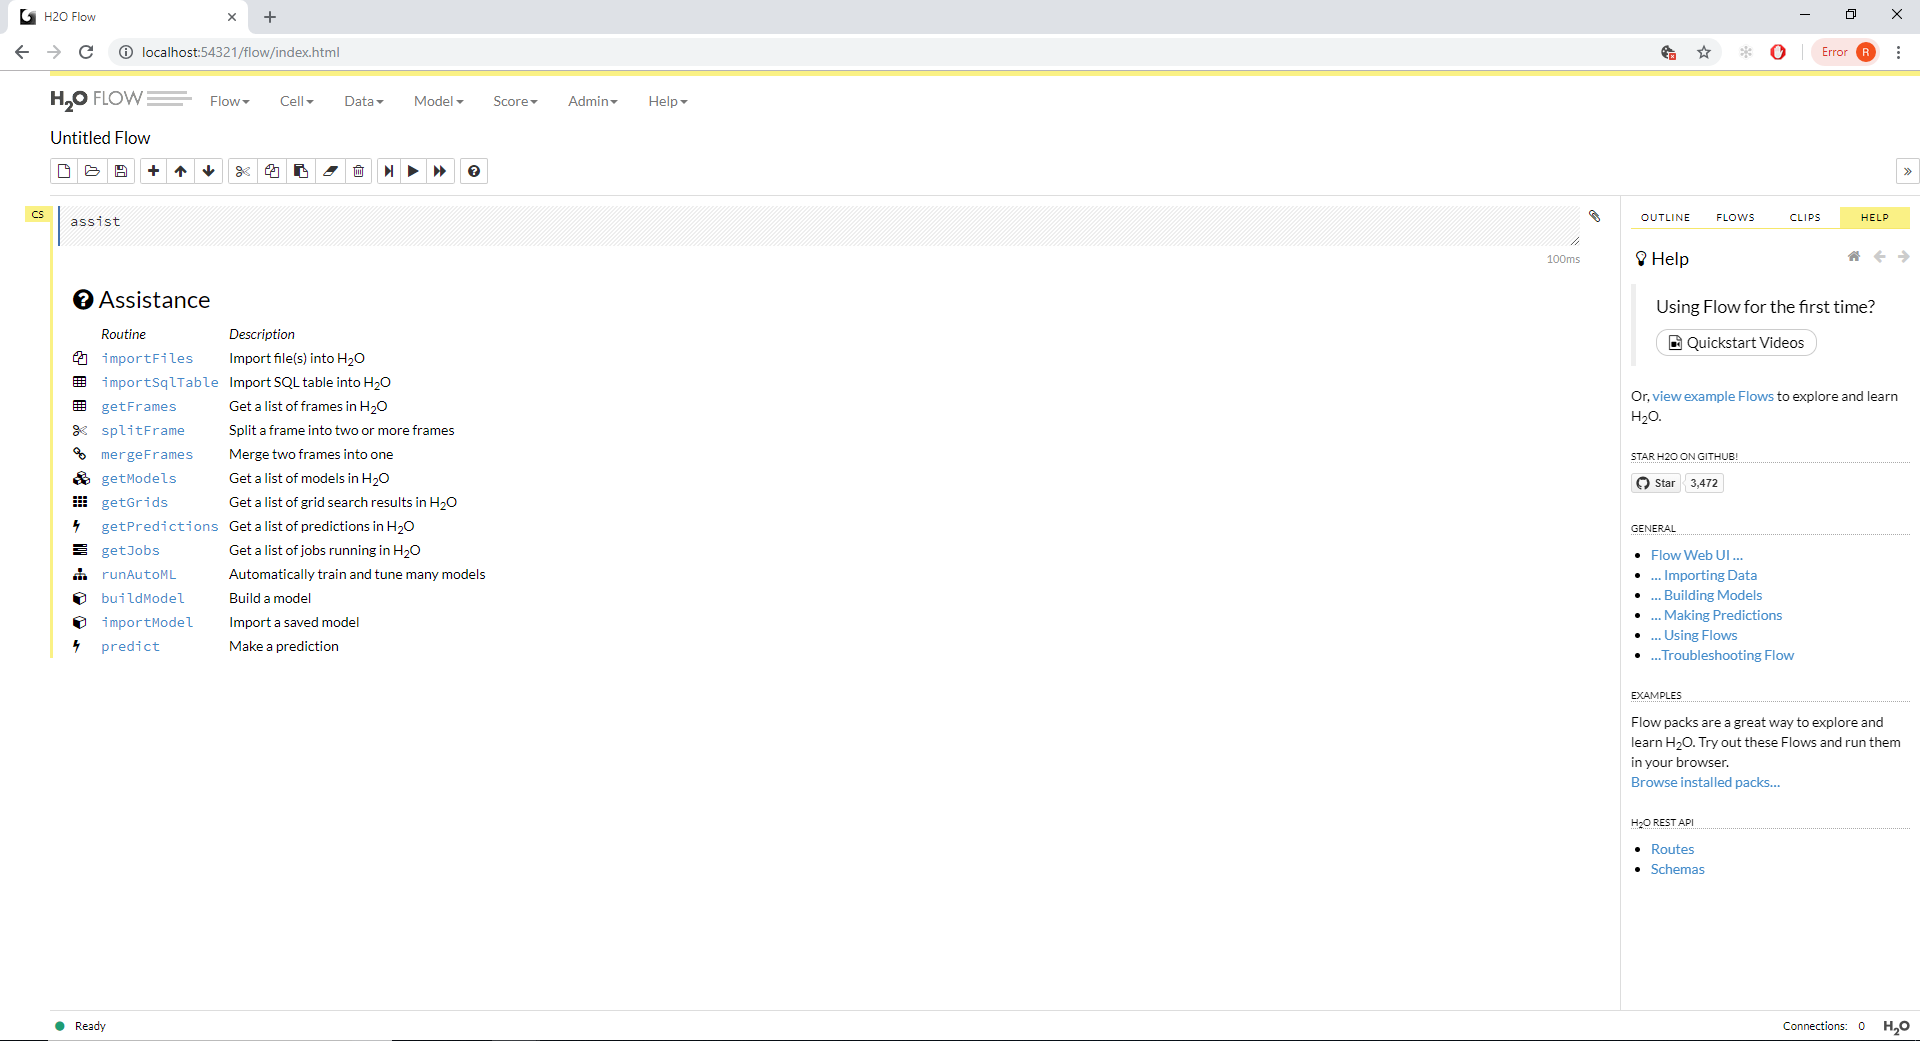Viewport: 1920px width, 1041px height.
Task: Copy the current cell
Action: pyautogui.click(x=271, y=171)
